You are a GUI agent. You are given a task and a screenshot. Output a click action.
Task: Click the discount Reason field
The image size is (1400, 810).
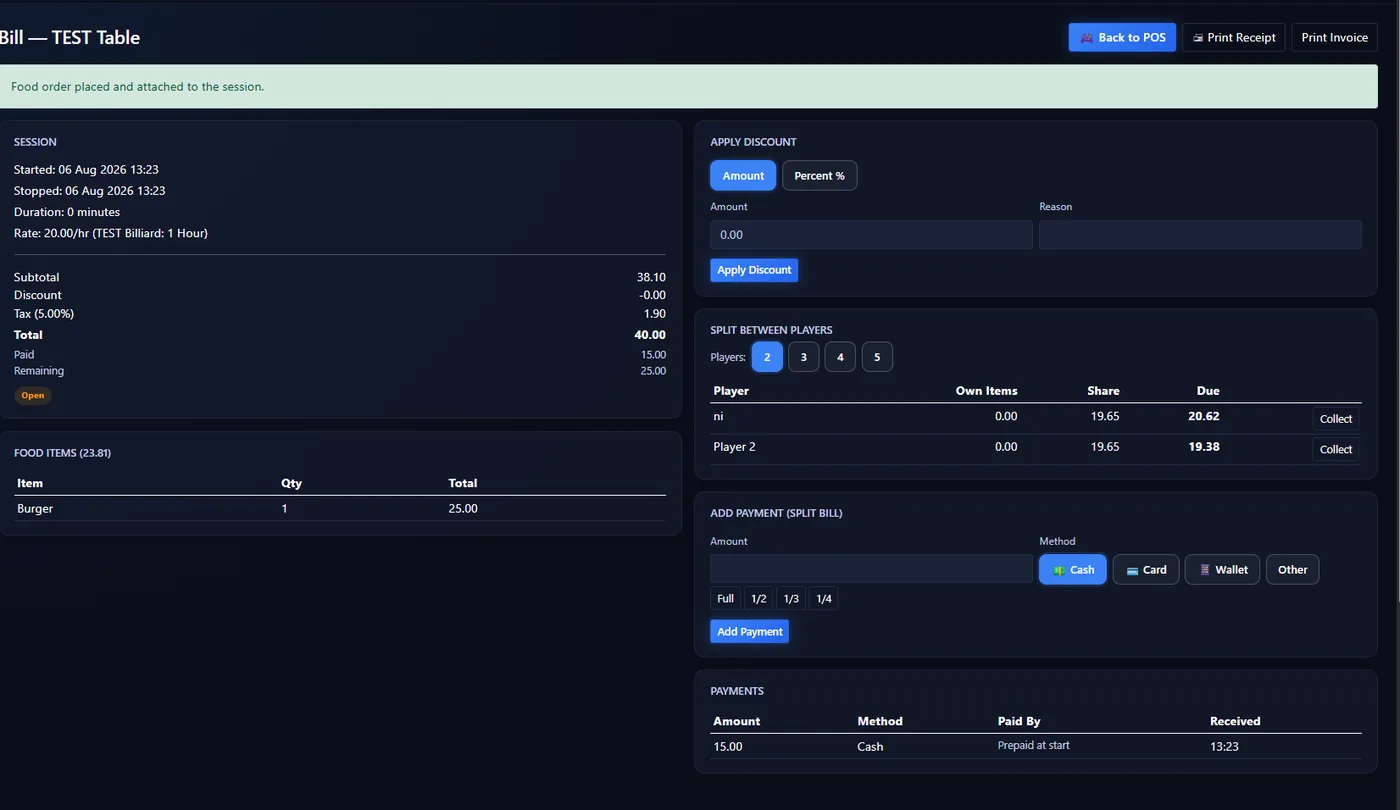click(x=1200, y=235)
